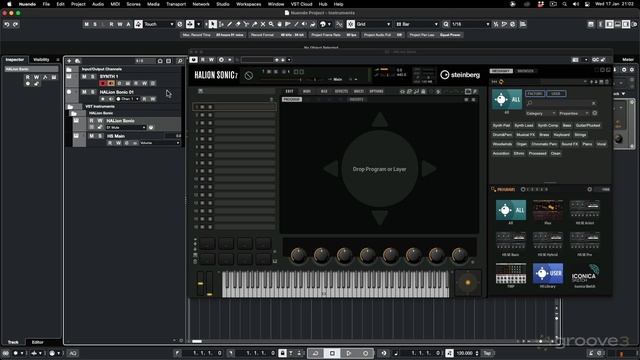Open the Studio menu
This screenshot has height=360, width=640.
223,4
